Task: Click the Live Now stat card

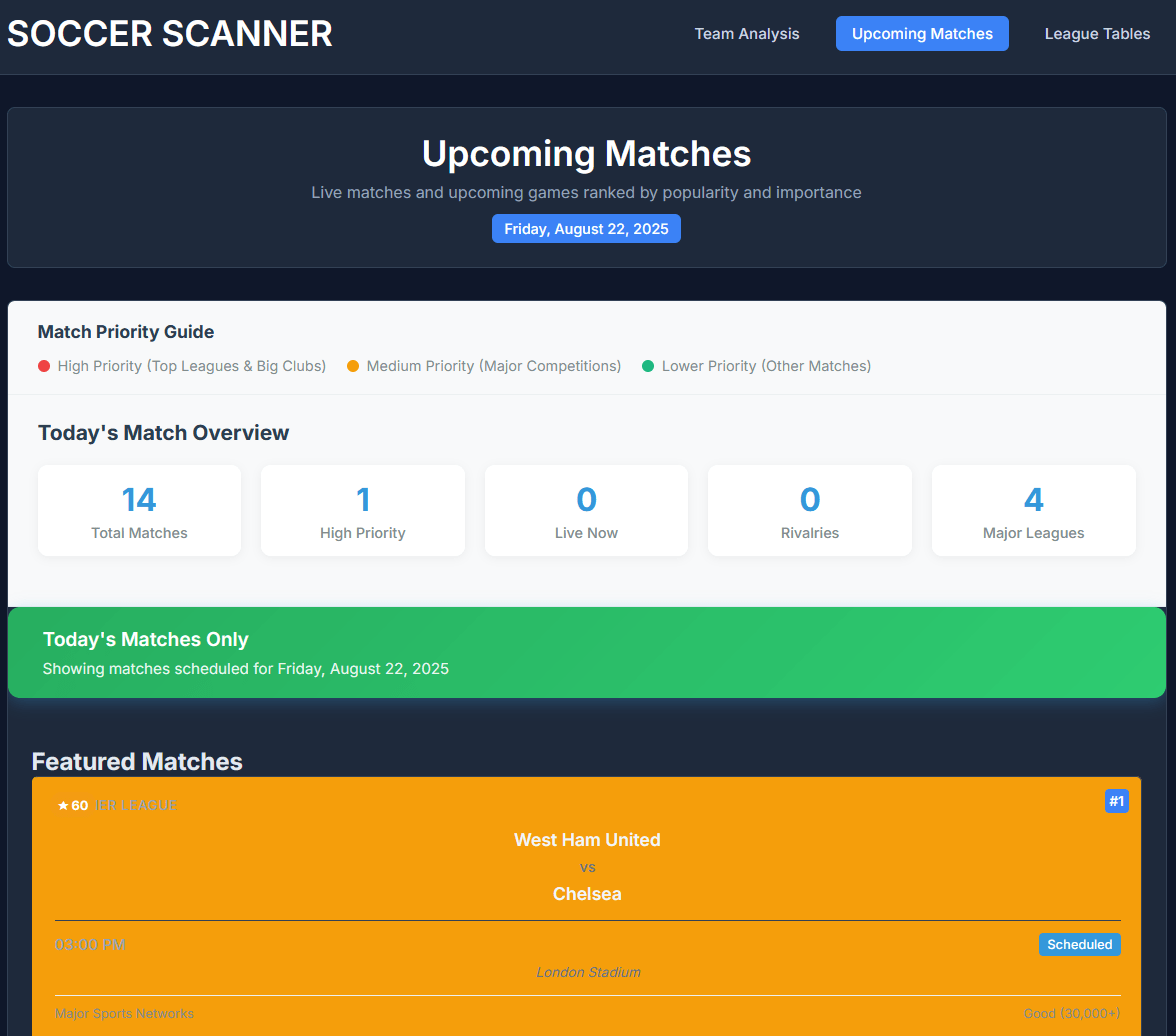Action: 586,510
